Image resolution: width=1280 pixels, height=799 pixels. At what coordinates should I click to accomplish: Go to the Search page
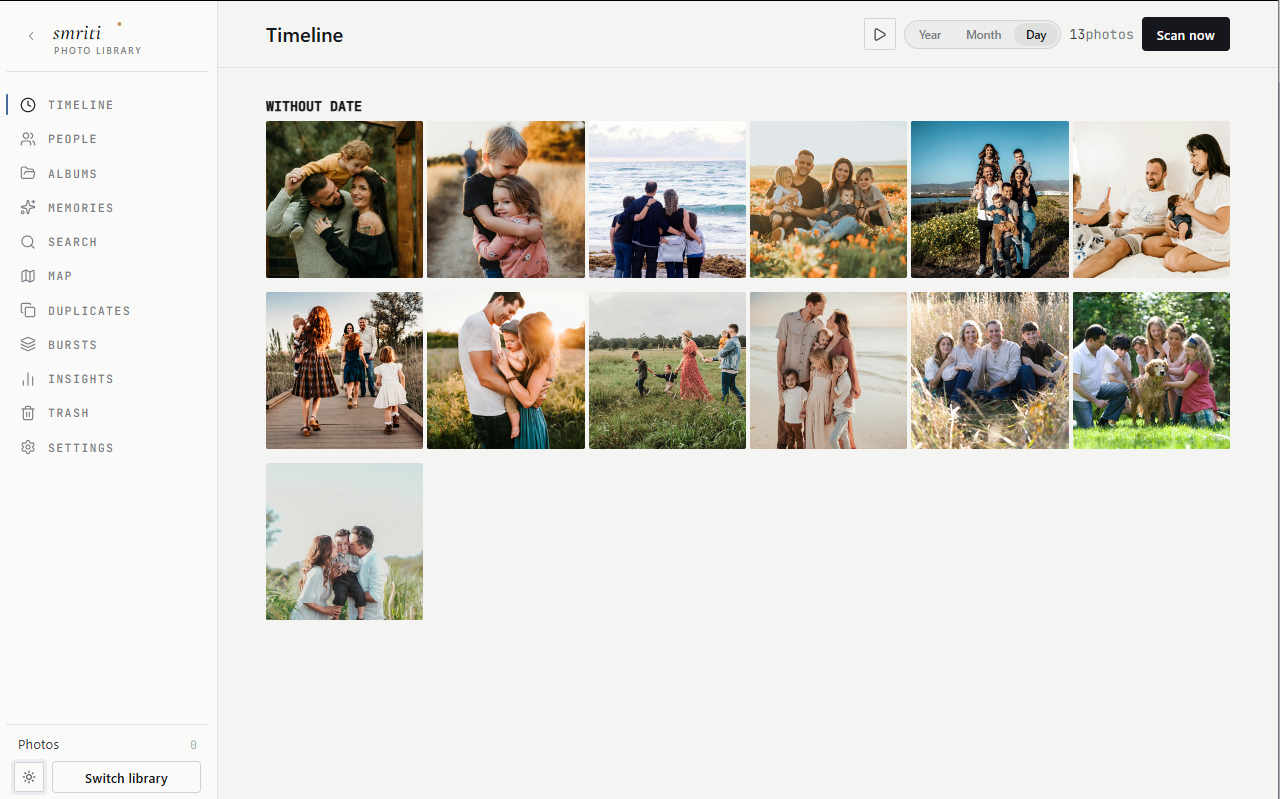point(73,242)
